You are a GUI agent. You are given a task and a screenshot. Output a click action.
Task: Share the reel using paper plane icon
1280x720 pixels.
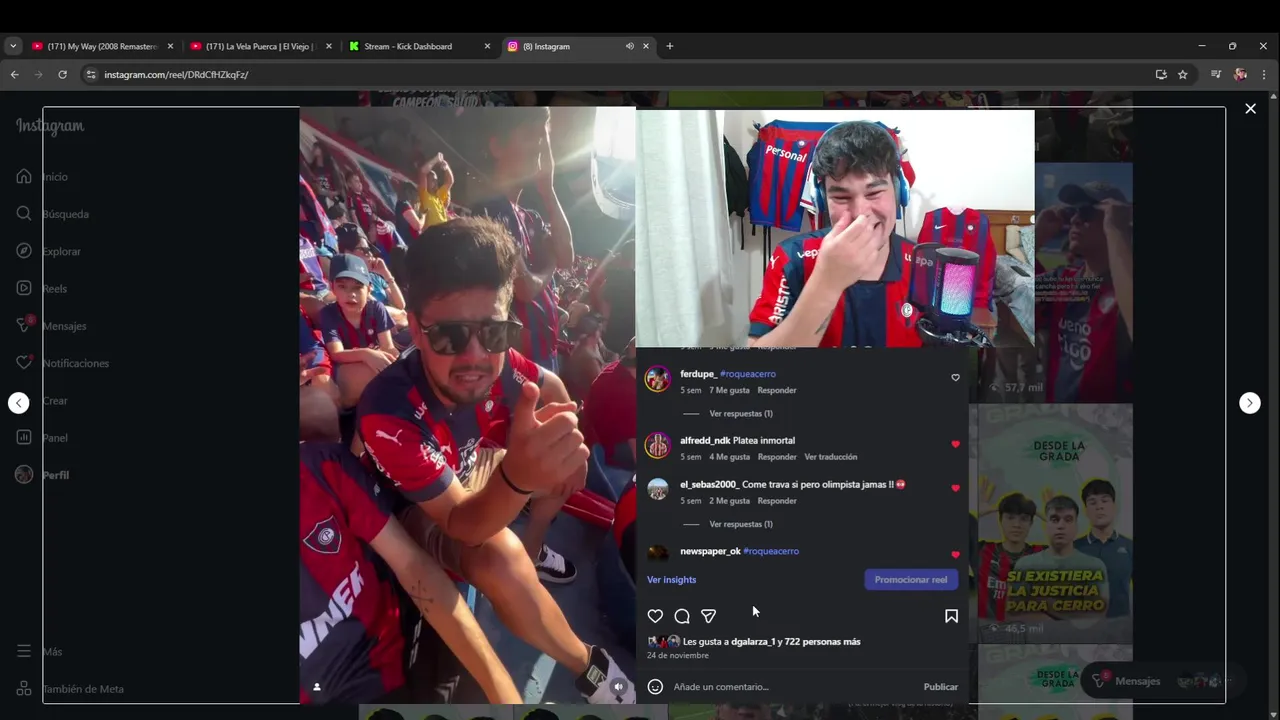(x=708, y=616)
